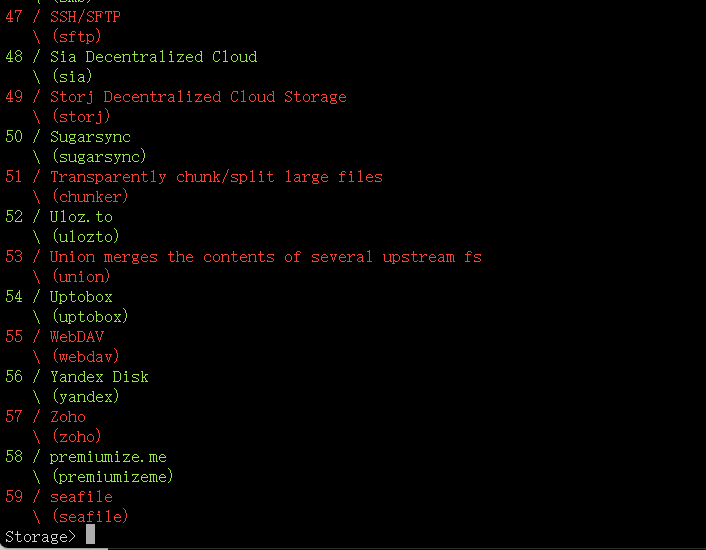Click the Storage> prompt input cursor
Screen dimensions: 706x550
point(91,534)
